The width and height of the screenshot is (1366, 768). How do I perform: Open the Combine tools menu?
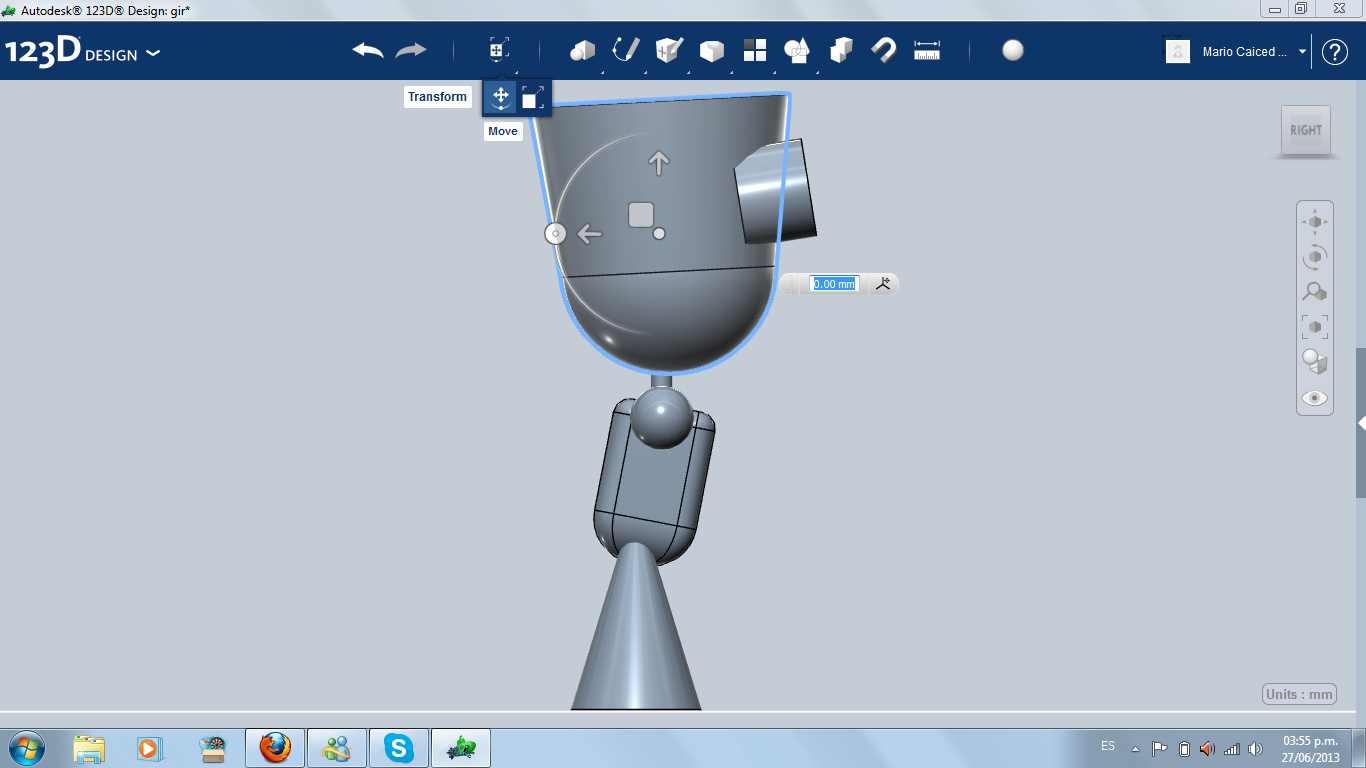point(841,50)
